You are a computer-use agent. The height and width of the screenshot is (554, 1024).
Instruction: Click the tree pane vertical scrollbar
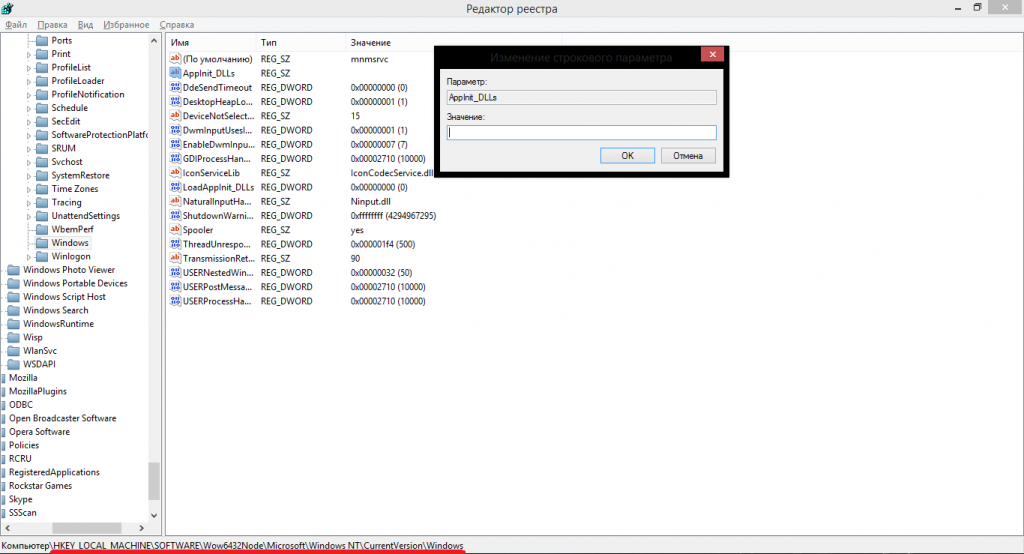(154, 300)
